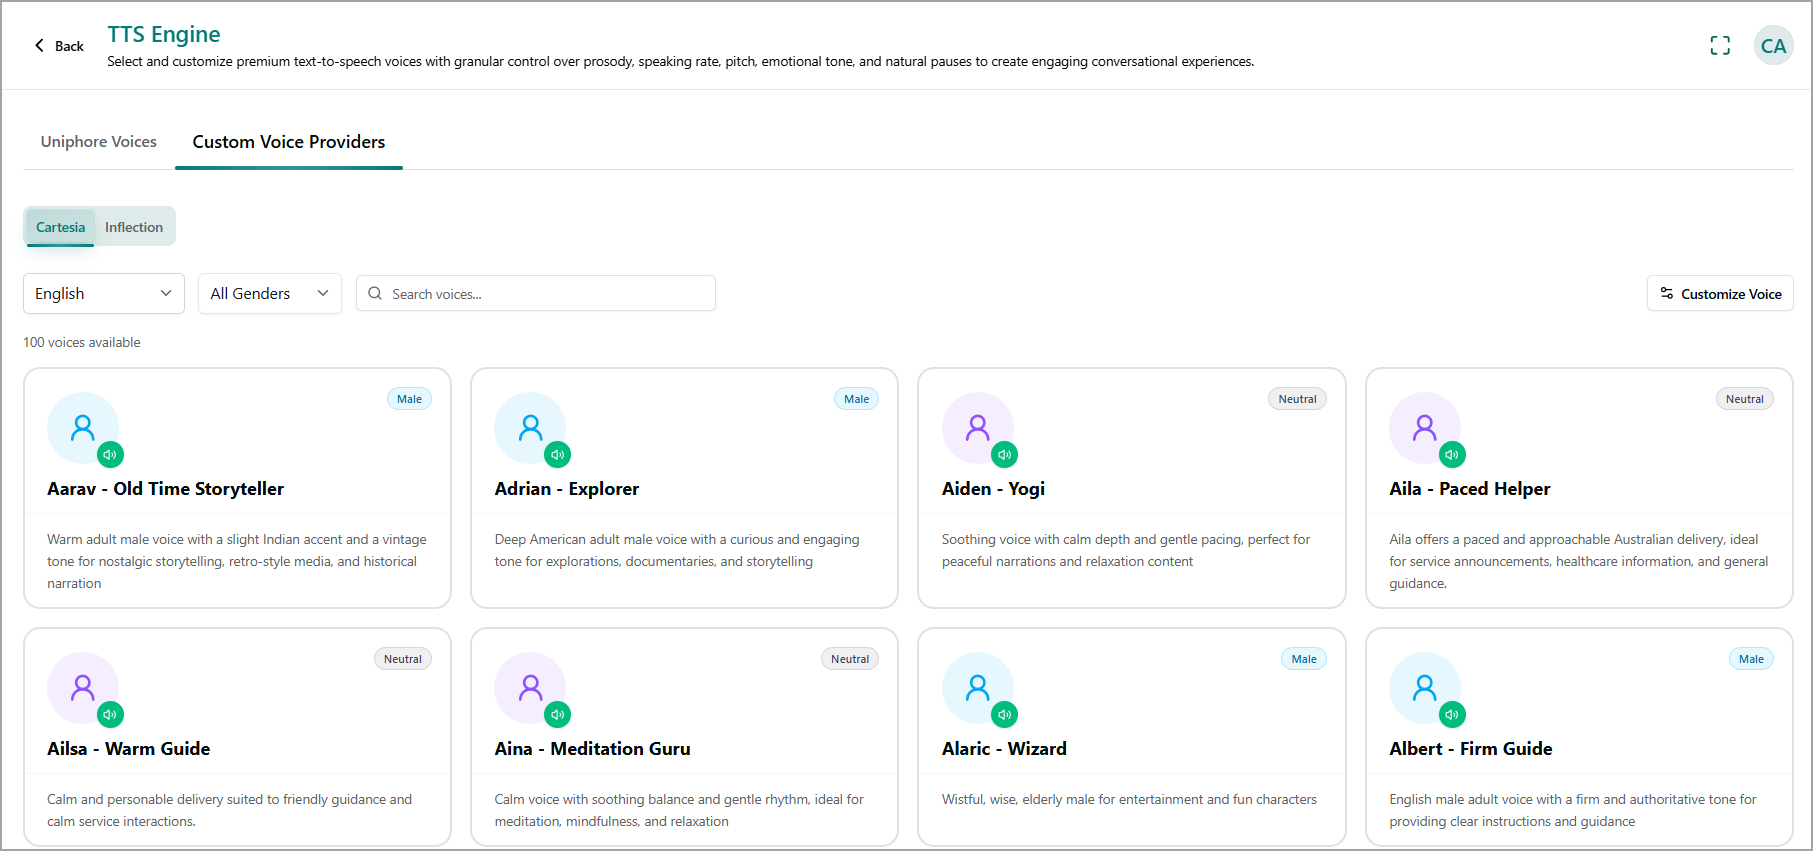Select the Aila - Paced Helper title
The image size is (1813, 851).
[1470, 489]
